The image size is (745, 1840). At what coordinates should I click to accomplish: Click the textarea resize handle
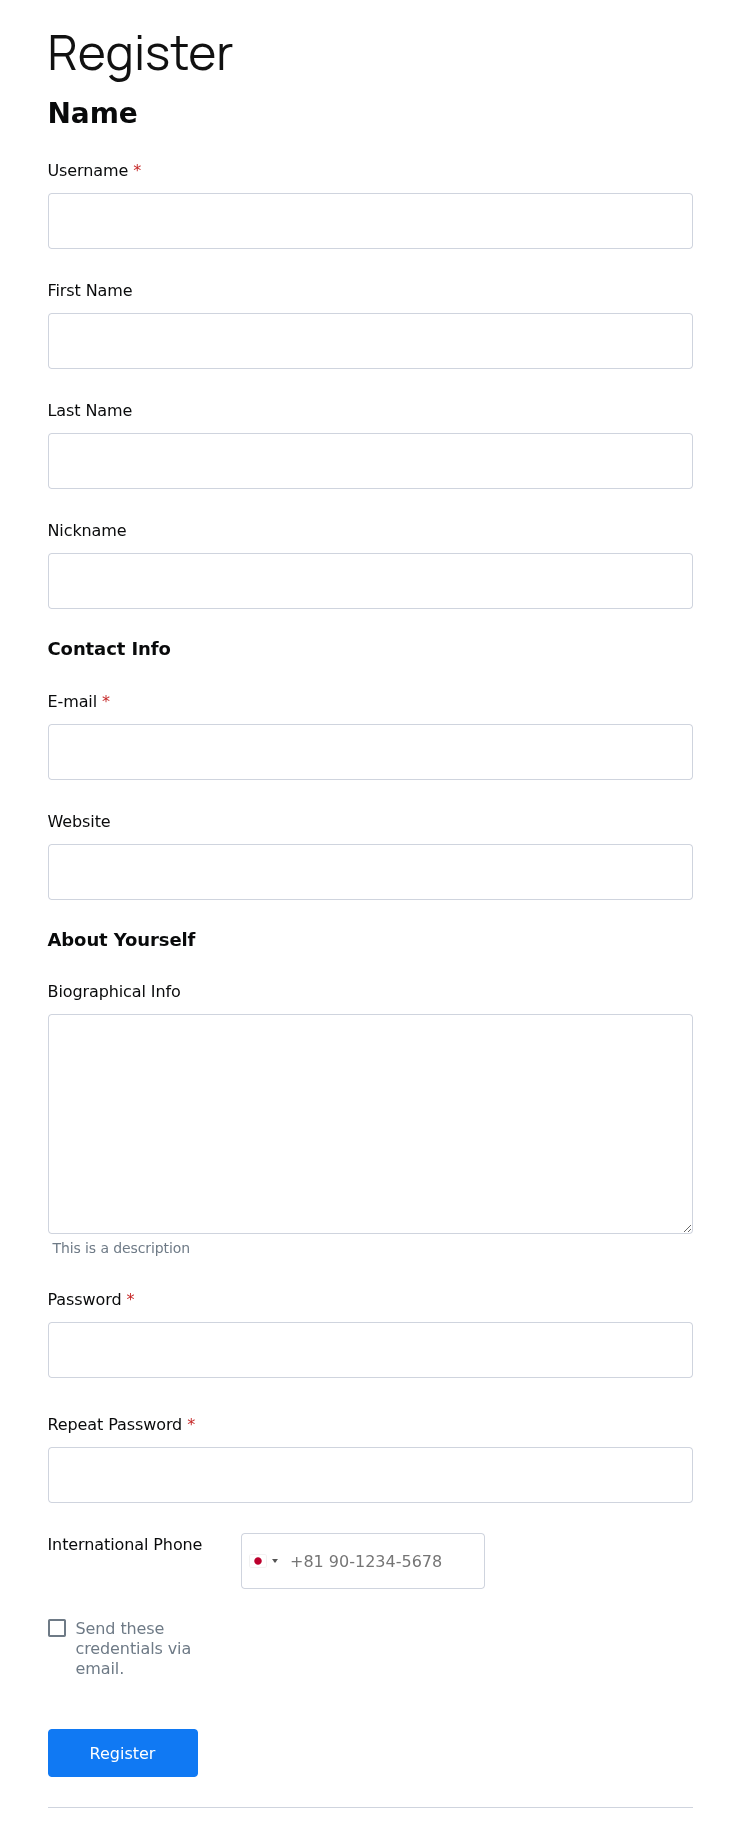point(687,1228)
